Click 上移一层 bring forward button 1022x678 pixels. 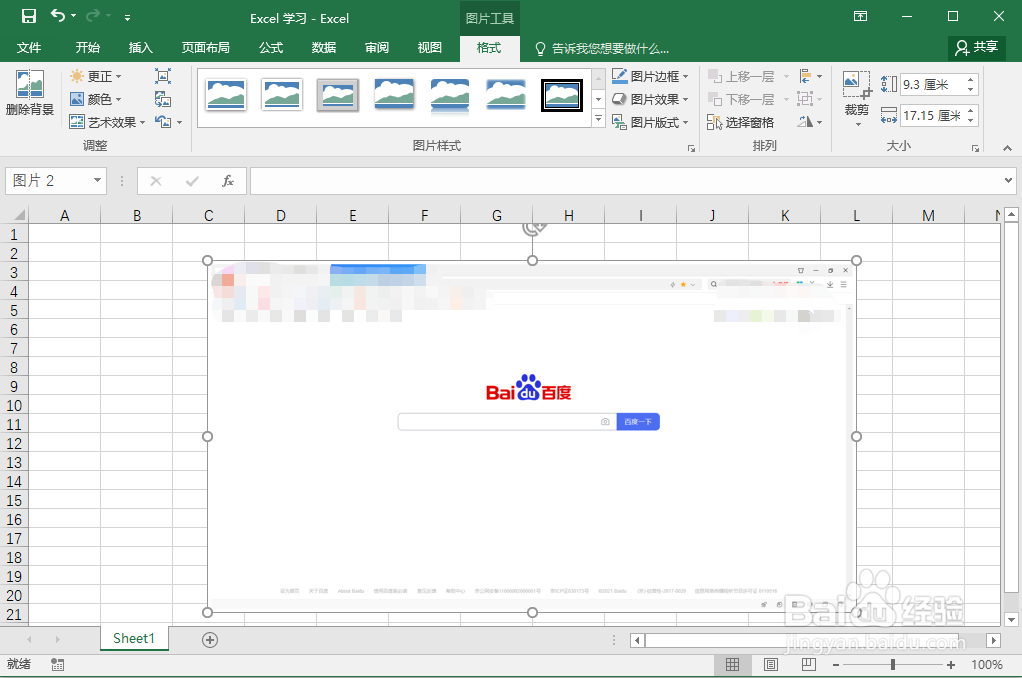pyautogui.click(x=741, y=76)
